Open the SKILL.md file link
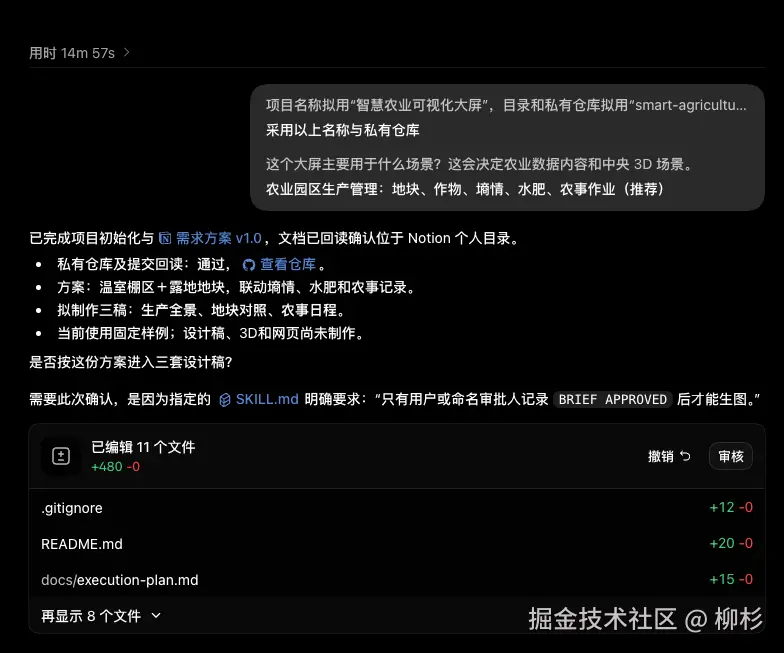This screenshot has height=653, width=784. pos(267,399)
